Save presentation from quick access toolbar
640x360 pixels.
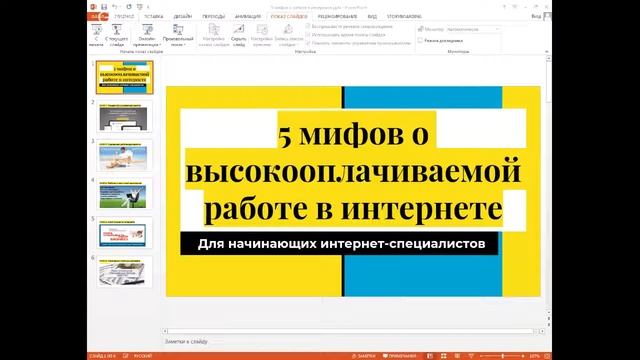pos(104,7)
